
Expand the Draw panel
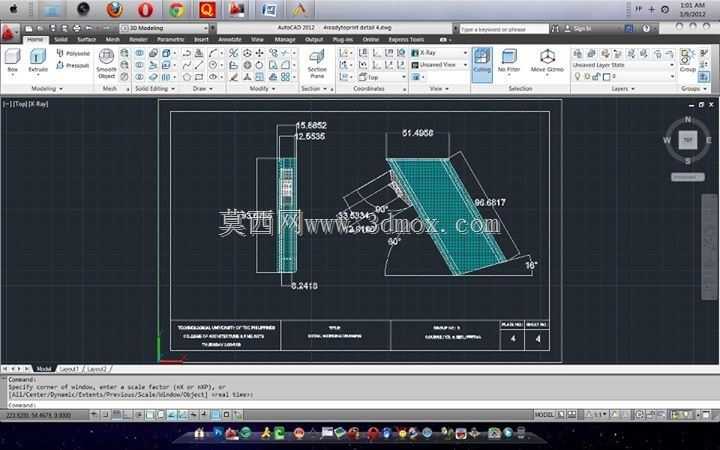coord(202,88)
